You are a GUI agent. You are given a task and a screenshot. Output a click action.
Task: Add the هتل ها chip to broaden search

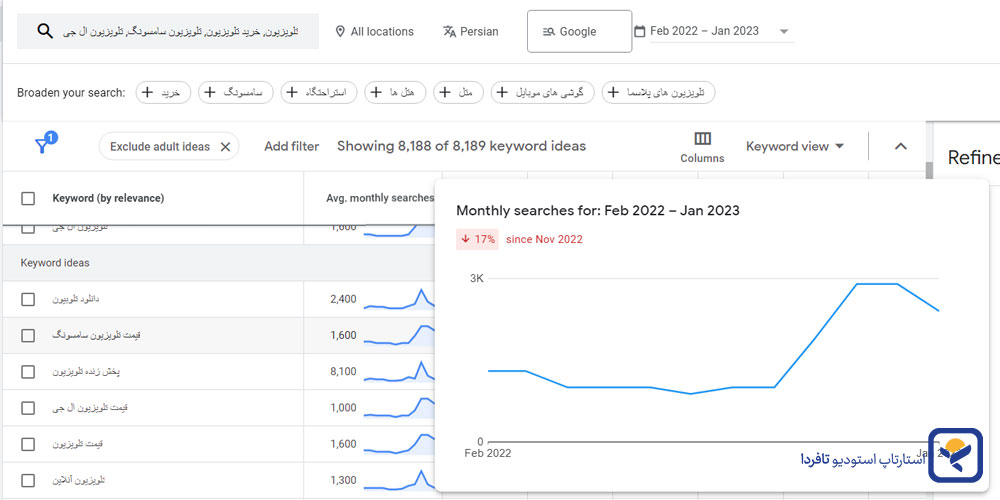tap(395, 92)
